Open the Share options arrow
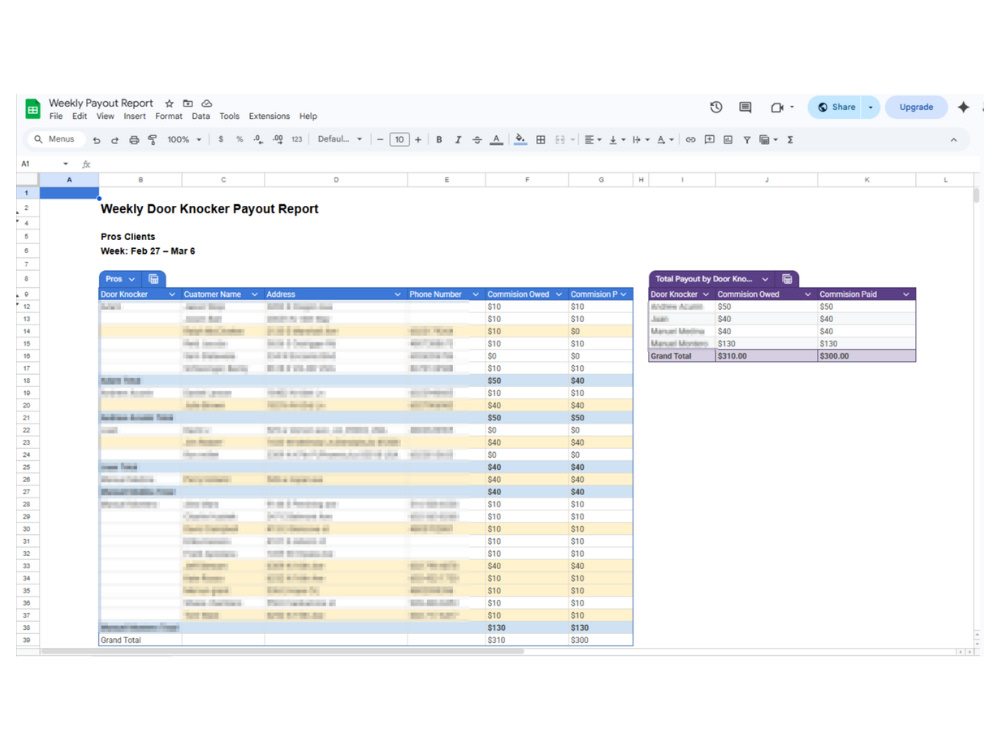Viewport: 1000px width, 750px height. [871, 107]
